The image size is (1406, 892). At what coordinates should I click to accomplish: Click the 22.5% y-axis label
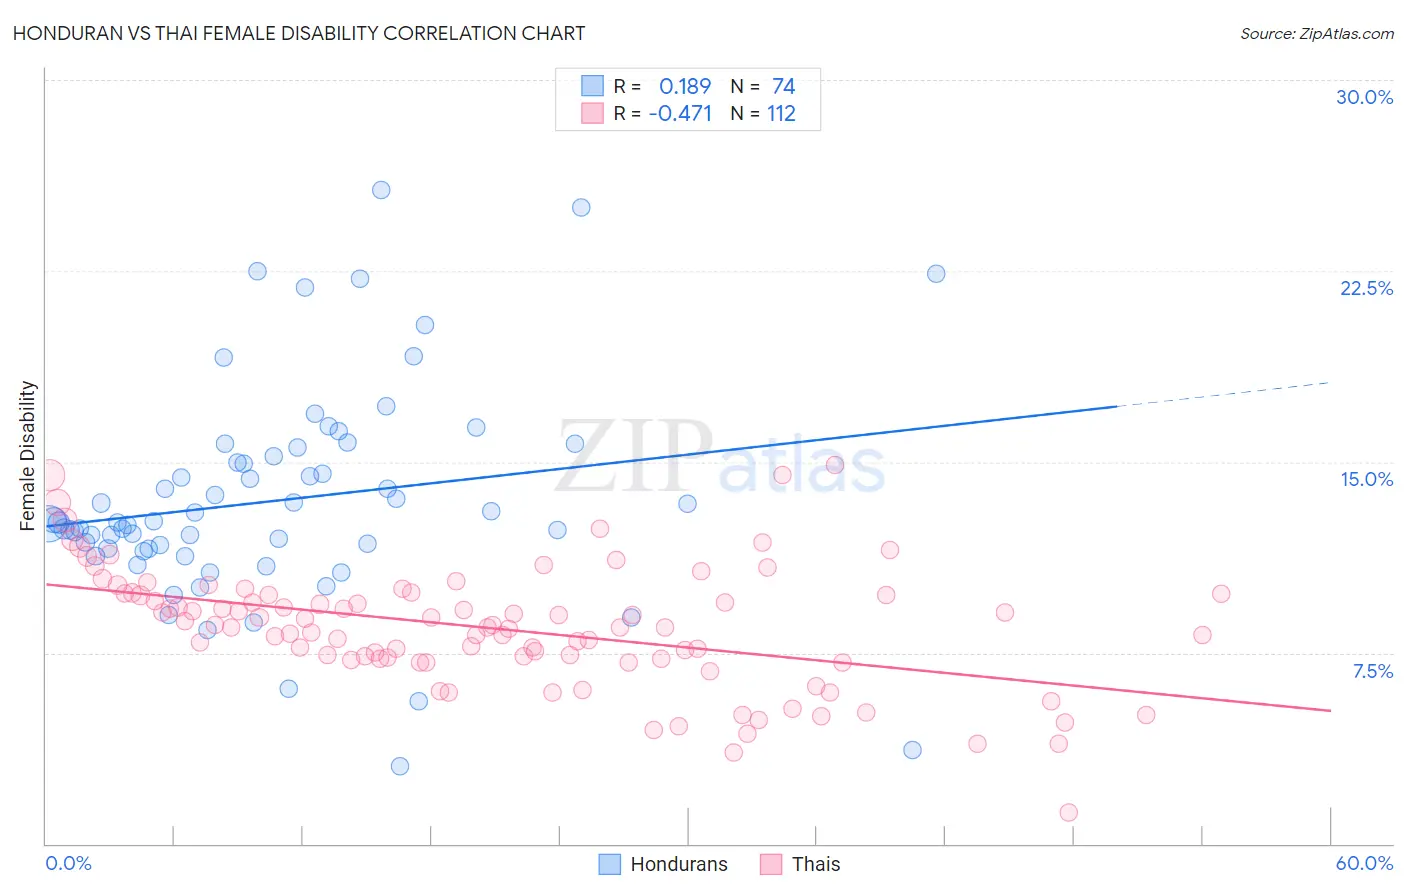[x=1366, y=288]
